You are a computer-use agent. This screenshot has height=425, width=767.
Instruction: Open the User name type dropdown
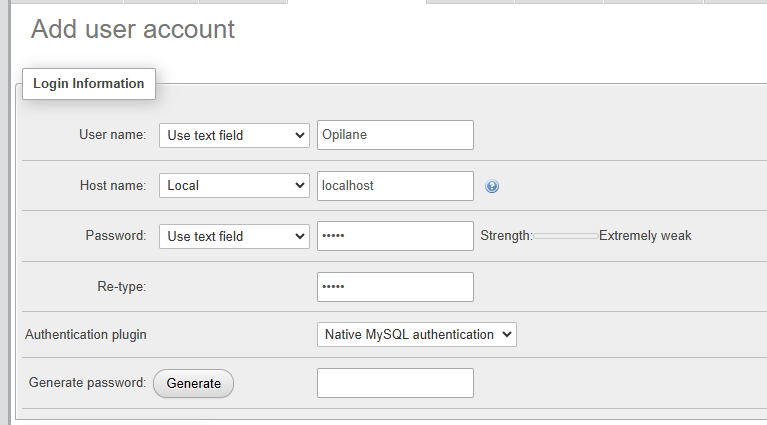pyautogui.click(x=234, y=135)
